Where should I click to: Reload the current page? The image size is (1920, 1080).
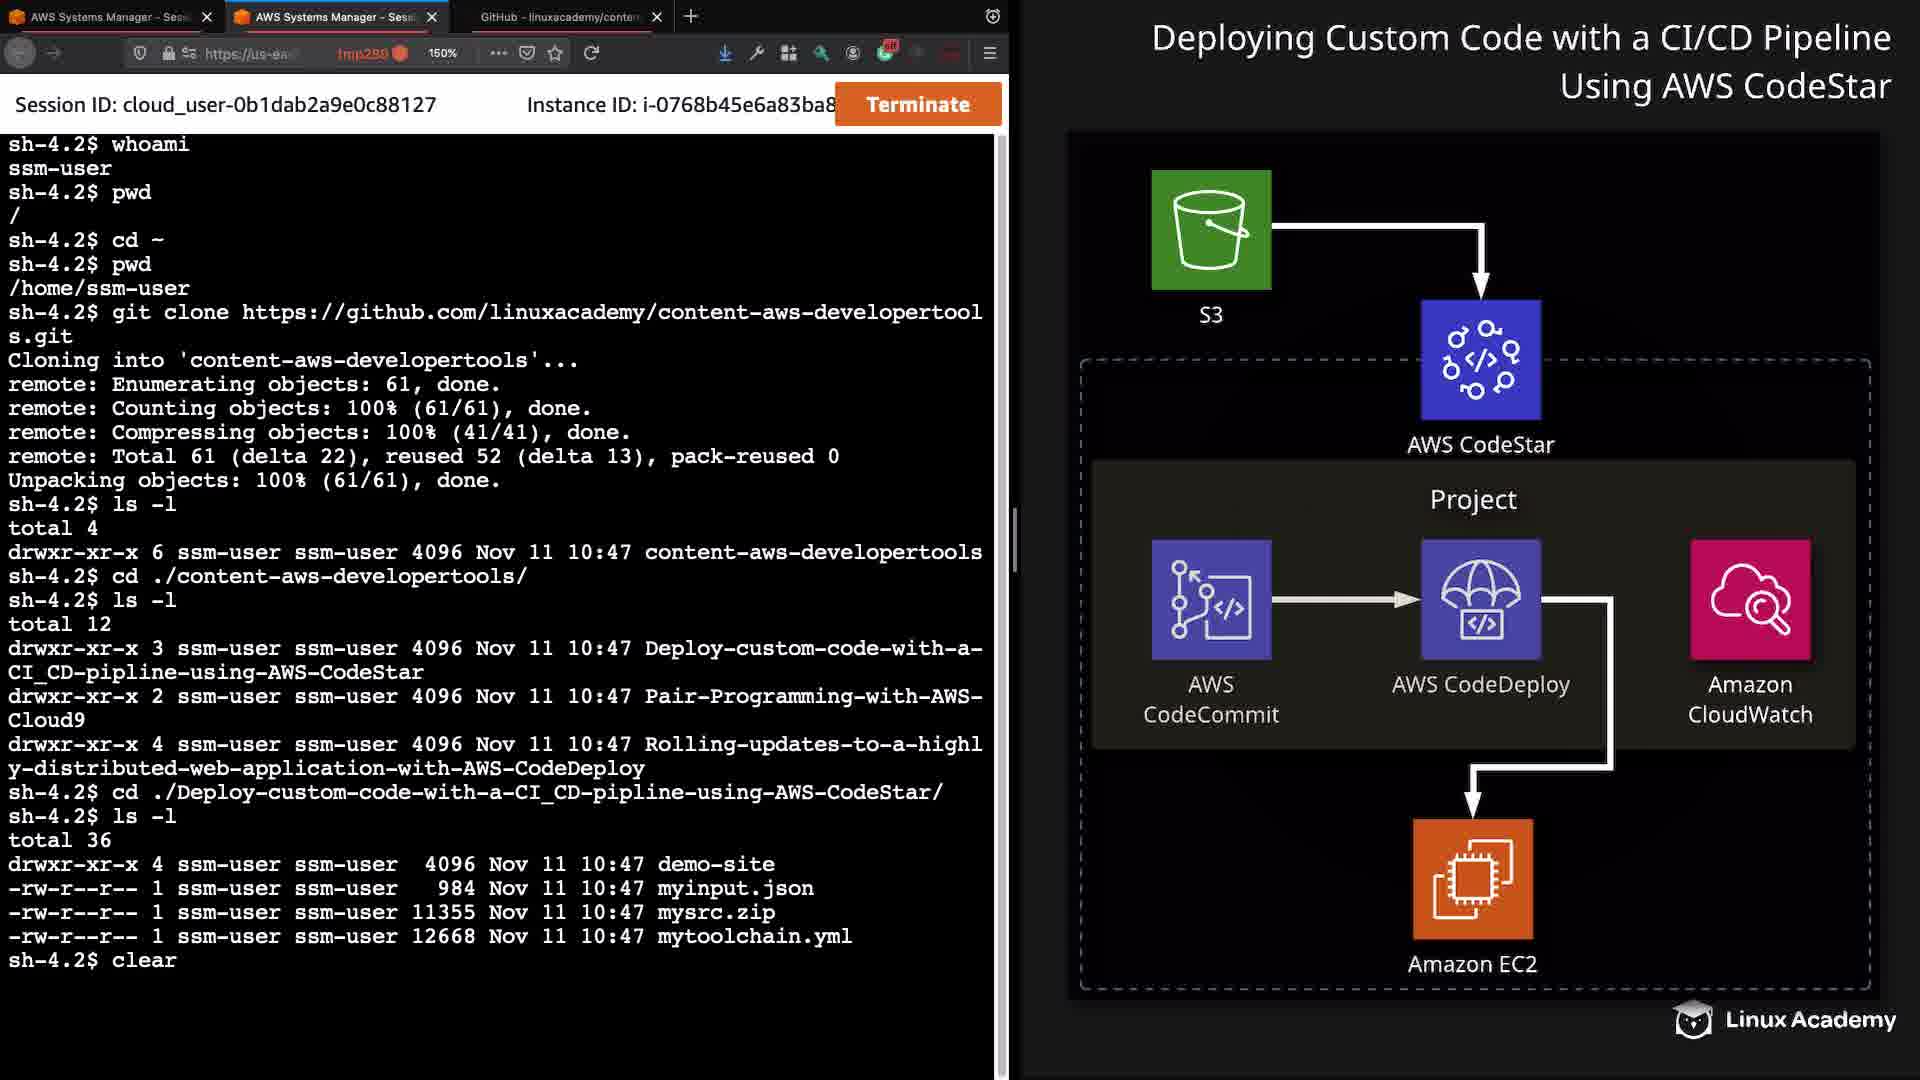click(592, 53)
